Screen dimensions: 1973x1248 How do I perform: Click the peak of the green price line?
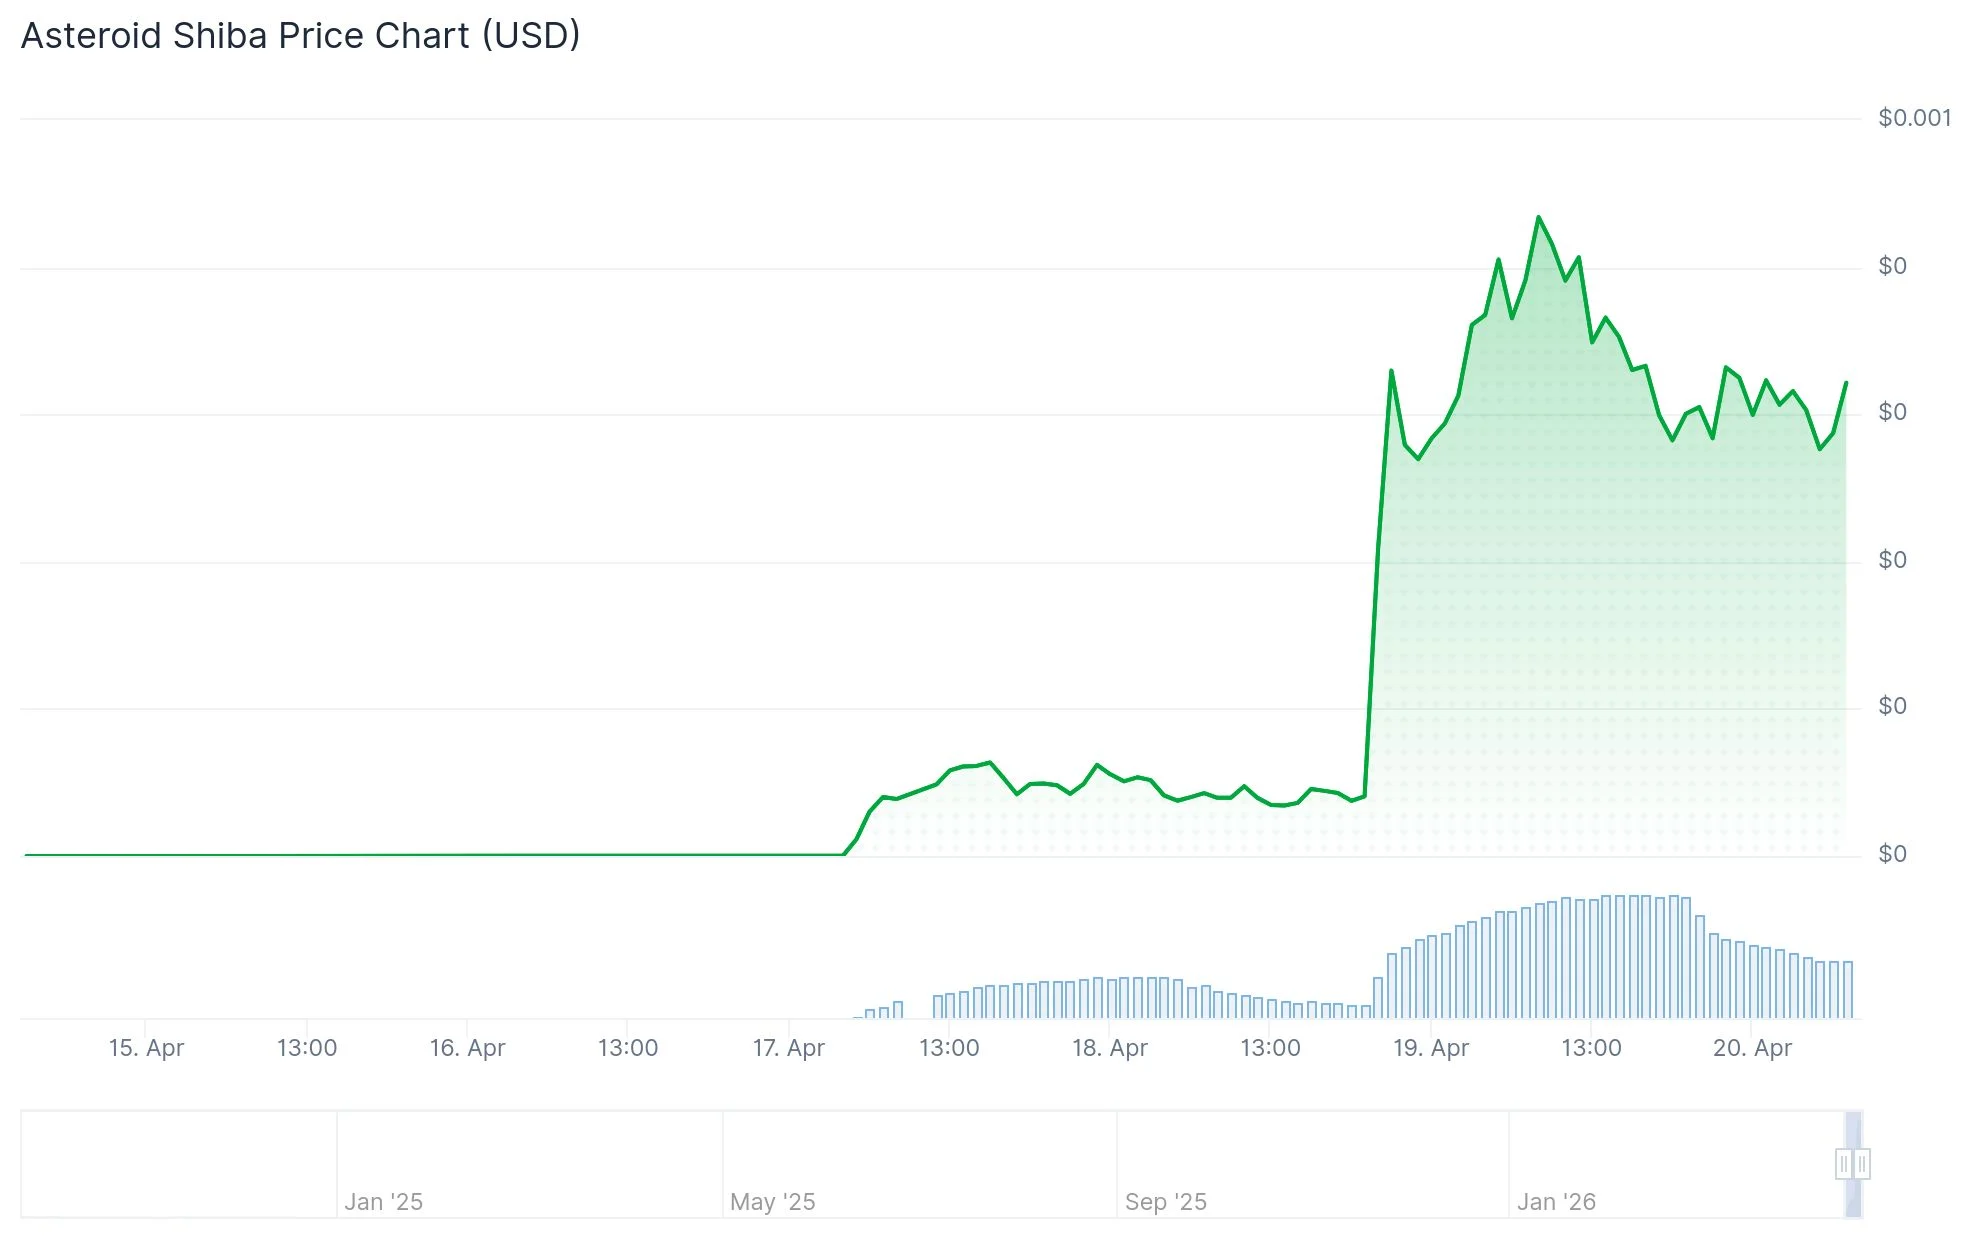1537,216
